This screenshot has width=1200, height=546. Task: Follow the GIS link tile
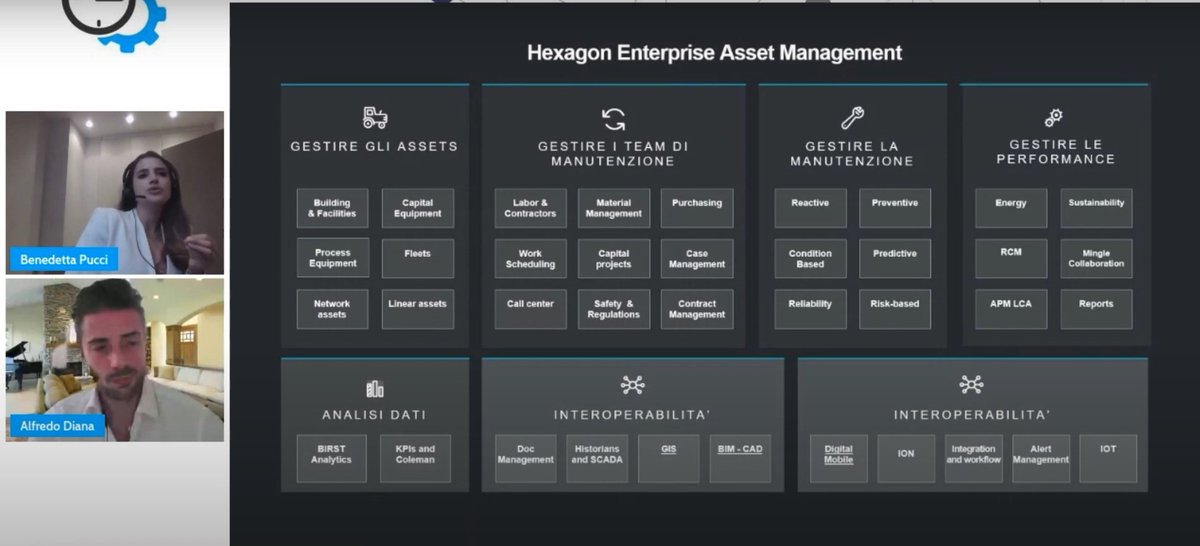pyautogui.click(x=668, y=459)
